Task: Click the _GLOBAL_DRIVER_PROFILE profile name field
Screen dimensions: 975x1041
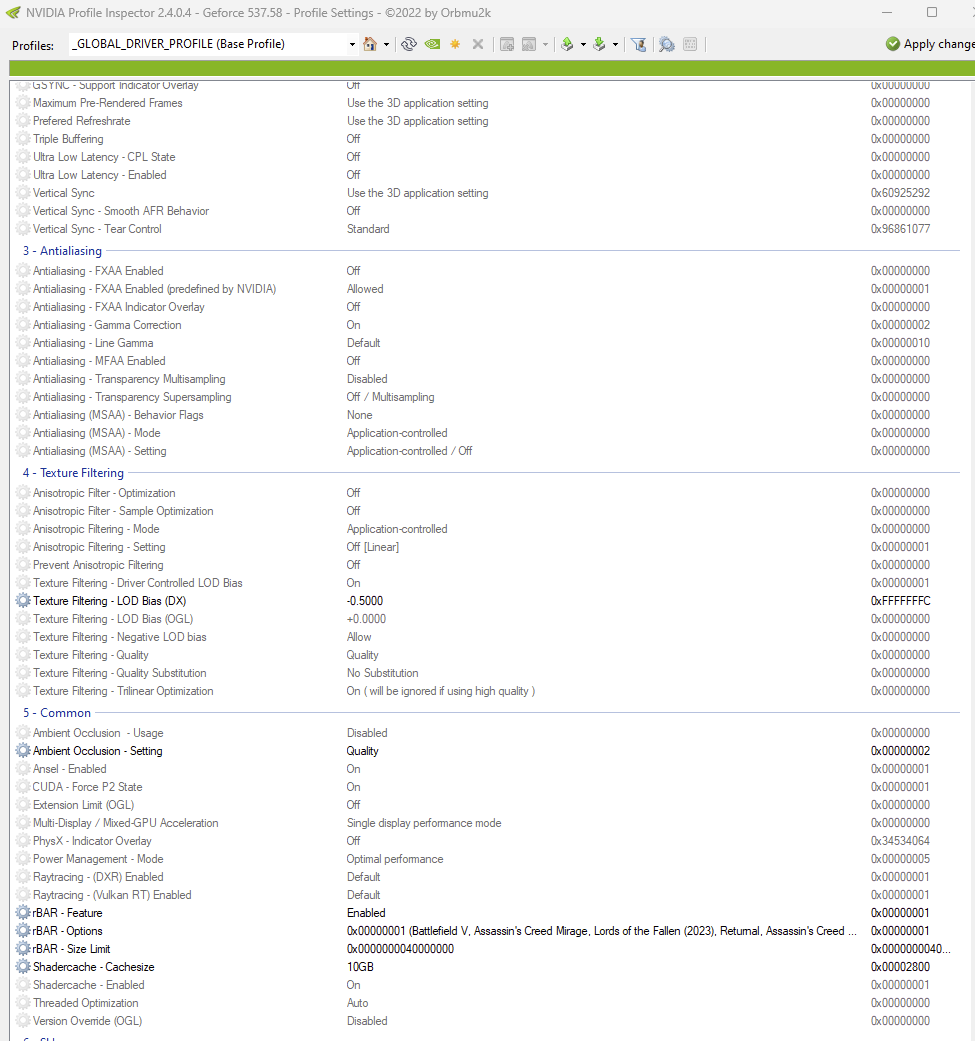Action: pos(208,44)
